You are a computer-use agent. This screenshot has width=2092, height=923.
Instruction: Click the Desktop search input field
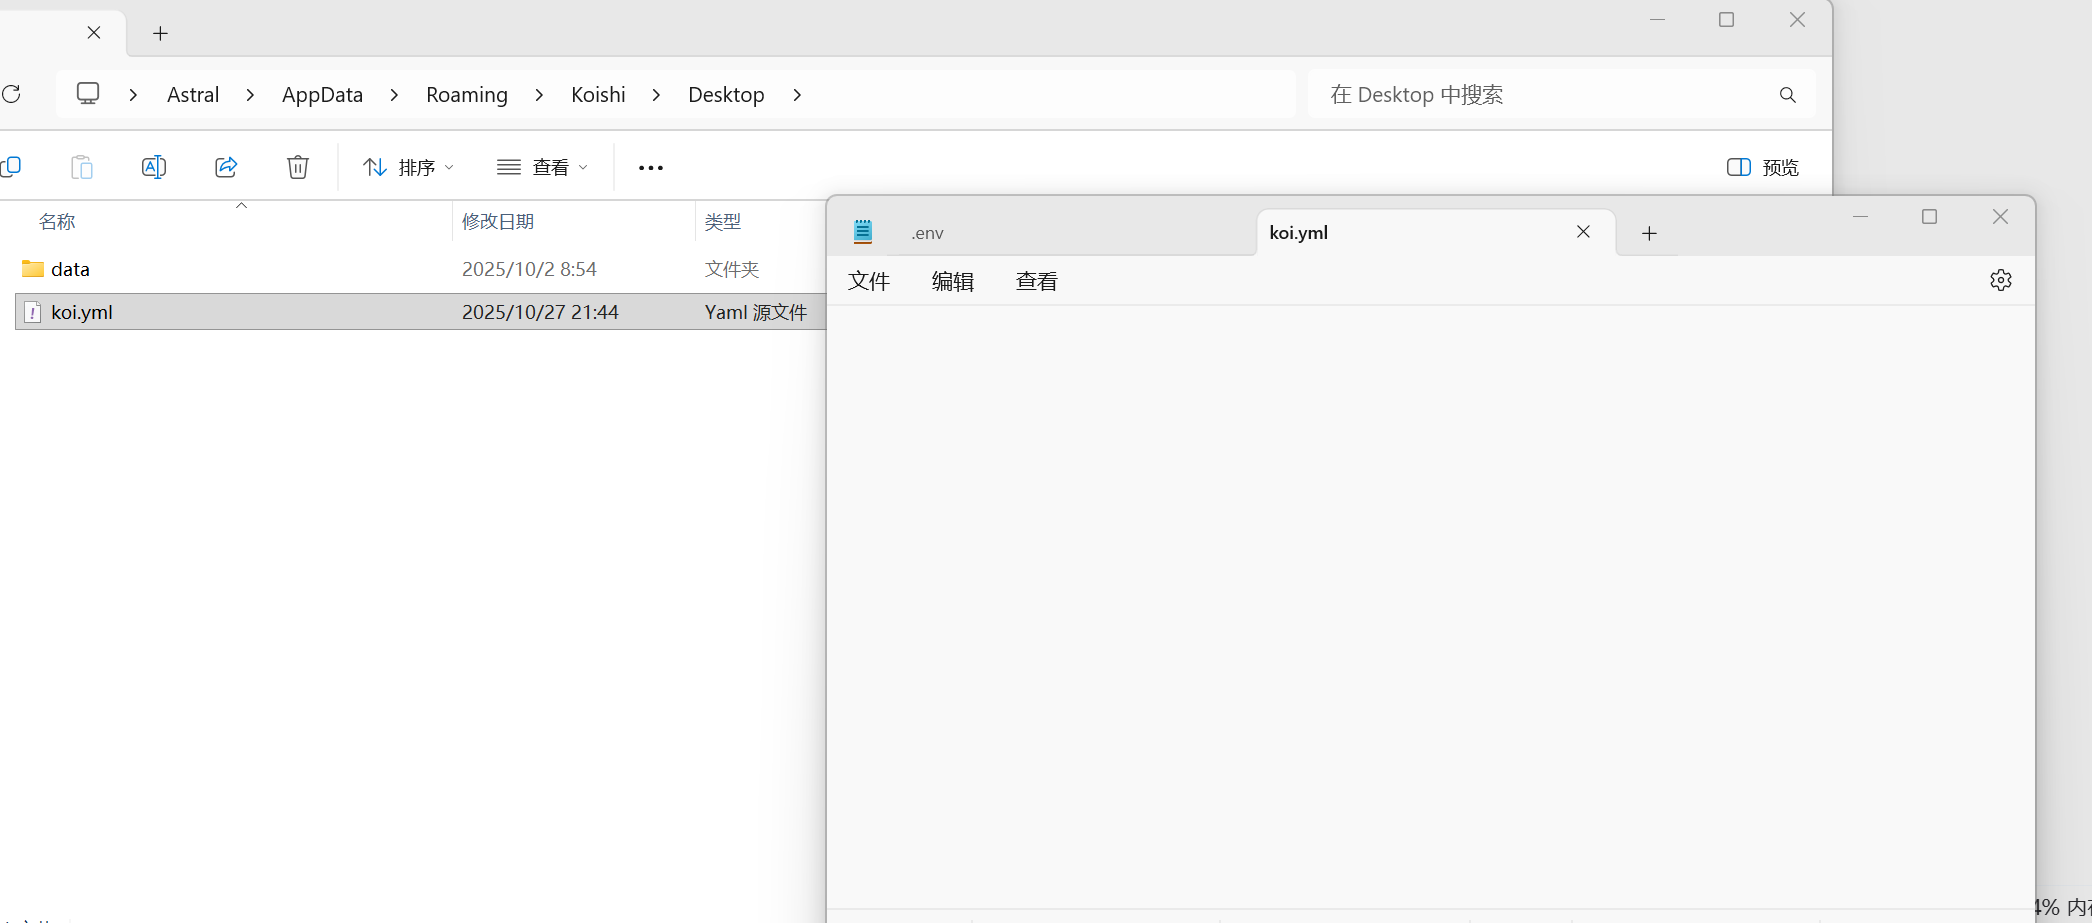pos(1540,95)
